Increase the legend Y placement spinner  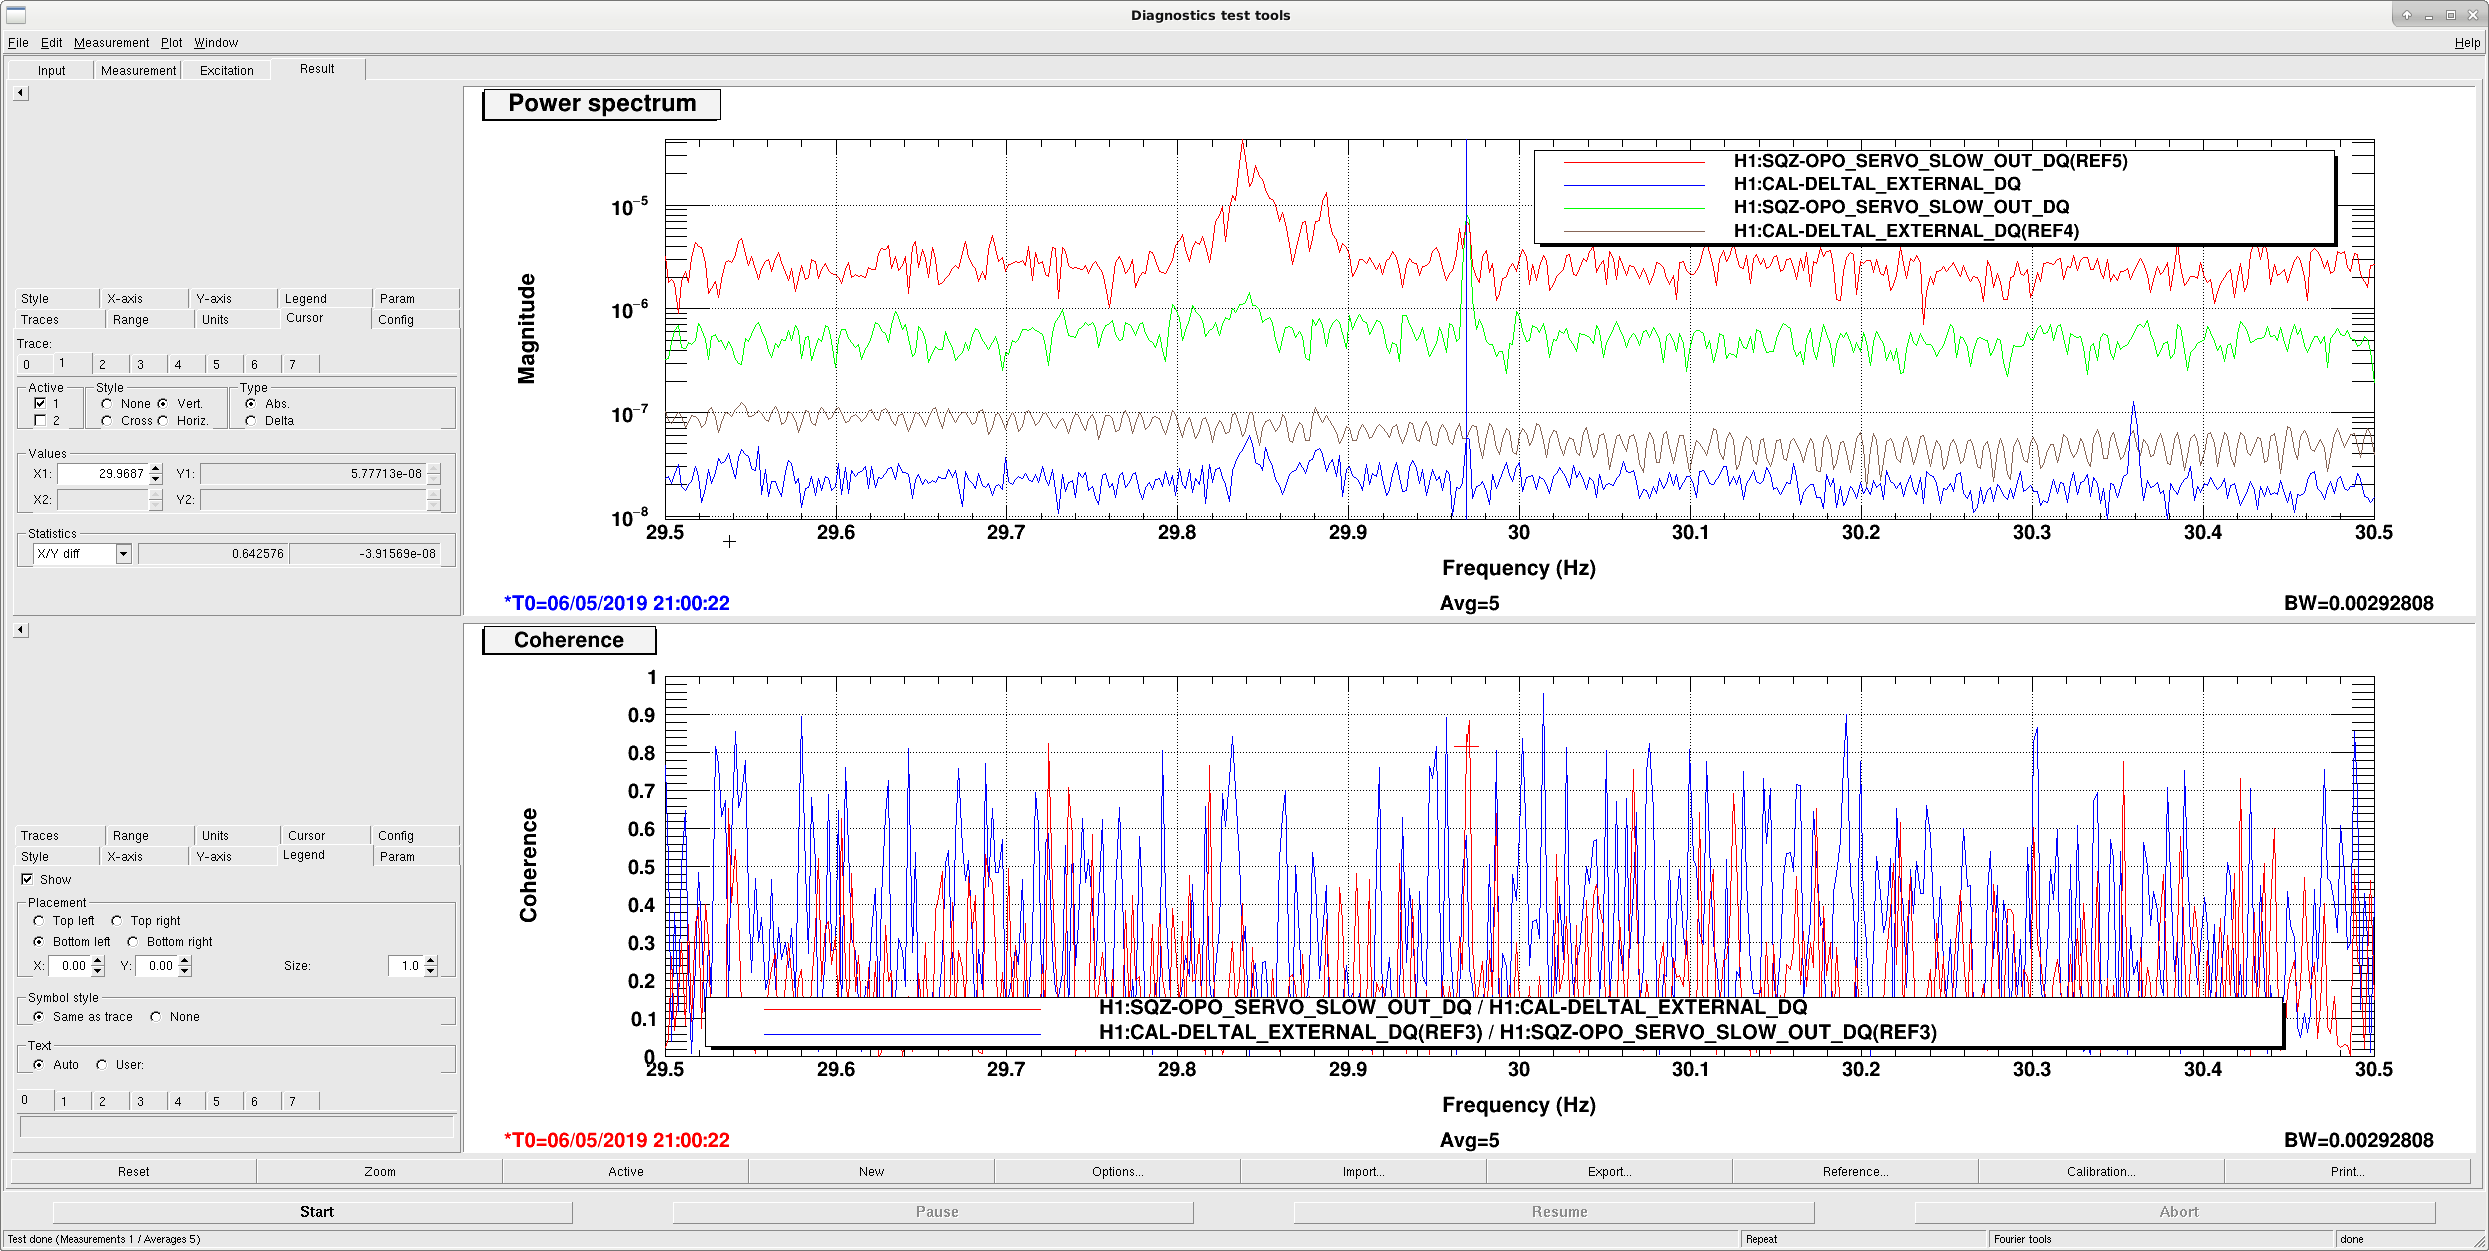(x=185, y=961)
